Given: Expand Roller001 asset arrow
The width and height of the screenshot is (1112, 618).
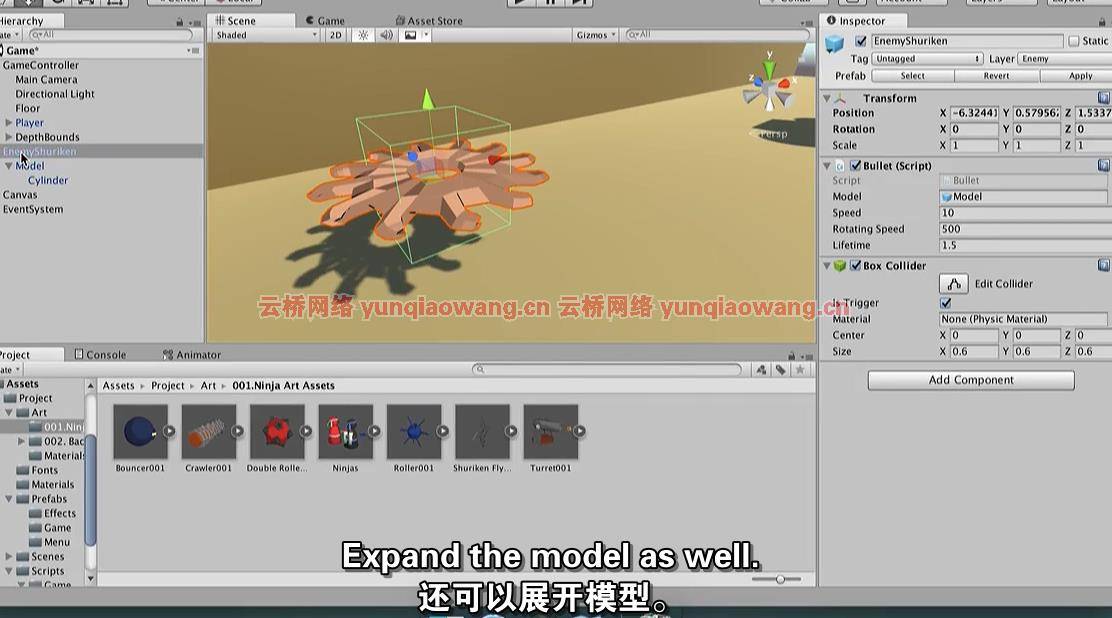Looking at the screenshot, I should pyautogui.click(x=443, y=431).
